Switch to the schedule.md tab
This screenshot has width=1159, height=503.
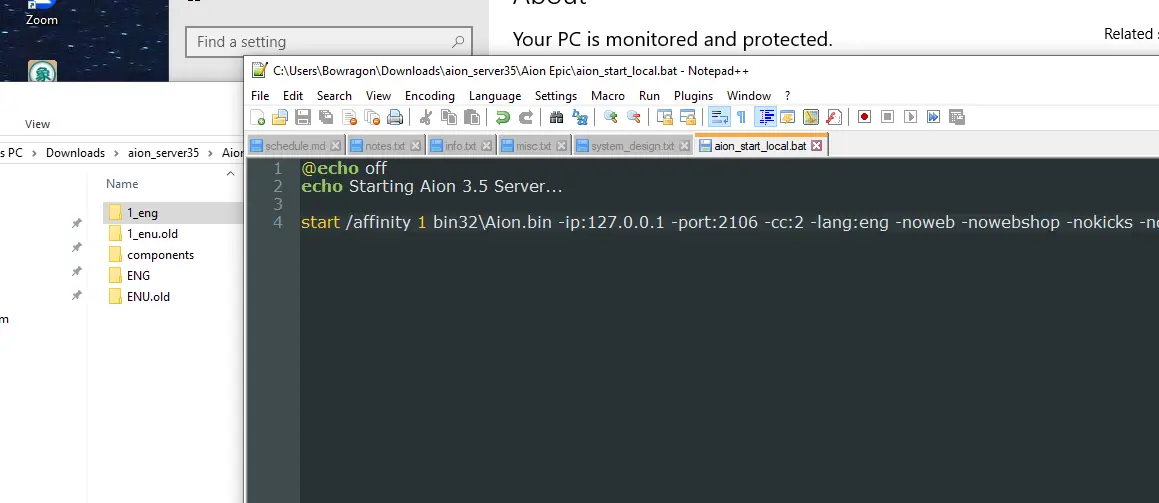(295, 146)
